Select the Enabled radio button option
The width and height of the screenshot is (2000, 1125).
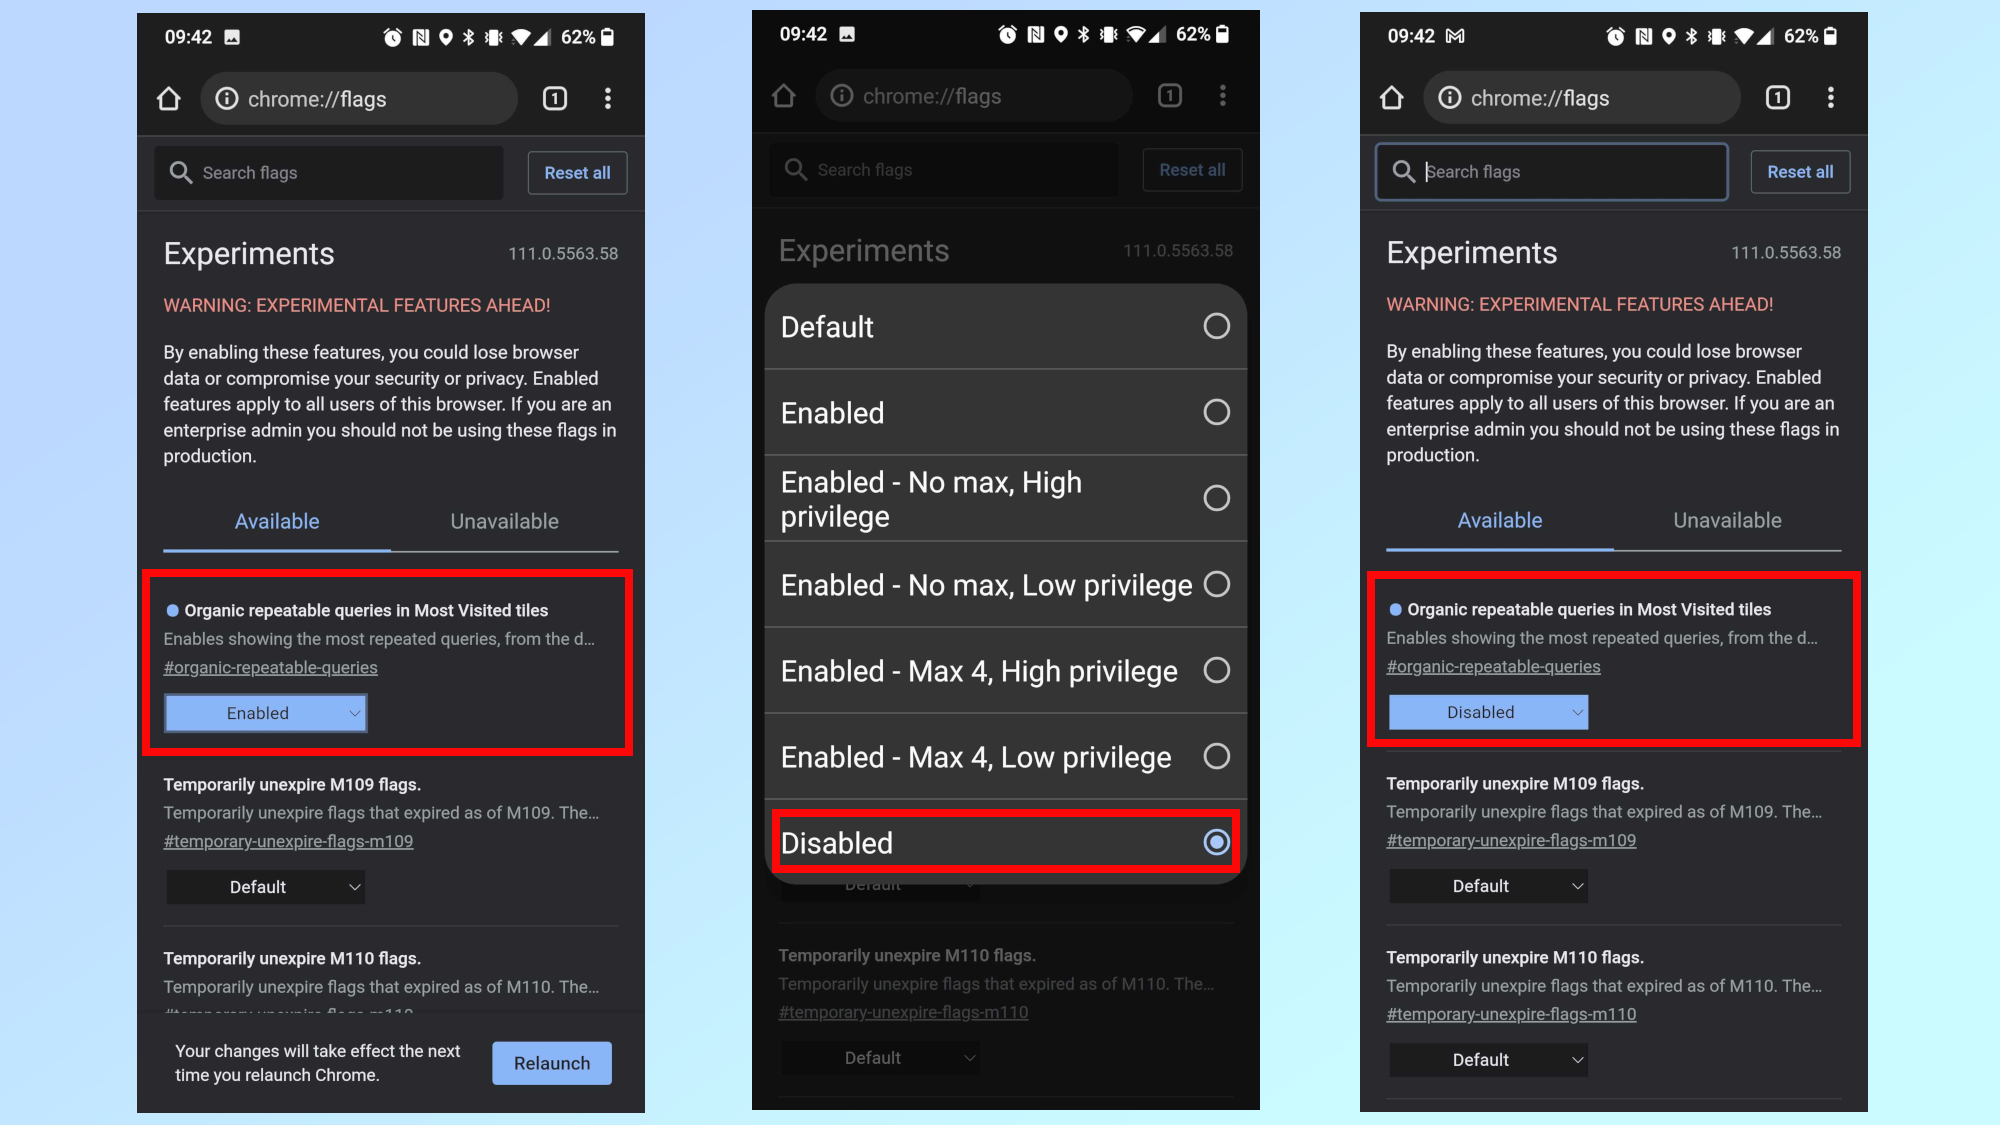pos(1214,412)
